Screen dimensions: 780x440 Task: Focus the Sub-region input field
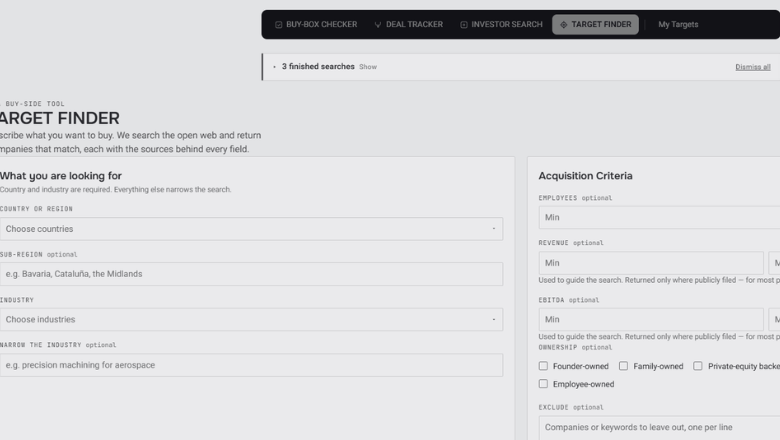click(251, 274)
